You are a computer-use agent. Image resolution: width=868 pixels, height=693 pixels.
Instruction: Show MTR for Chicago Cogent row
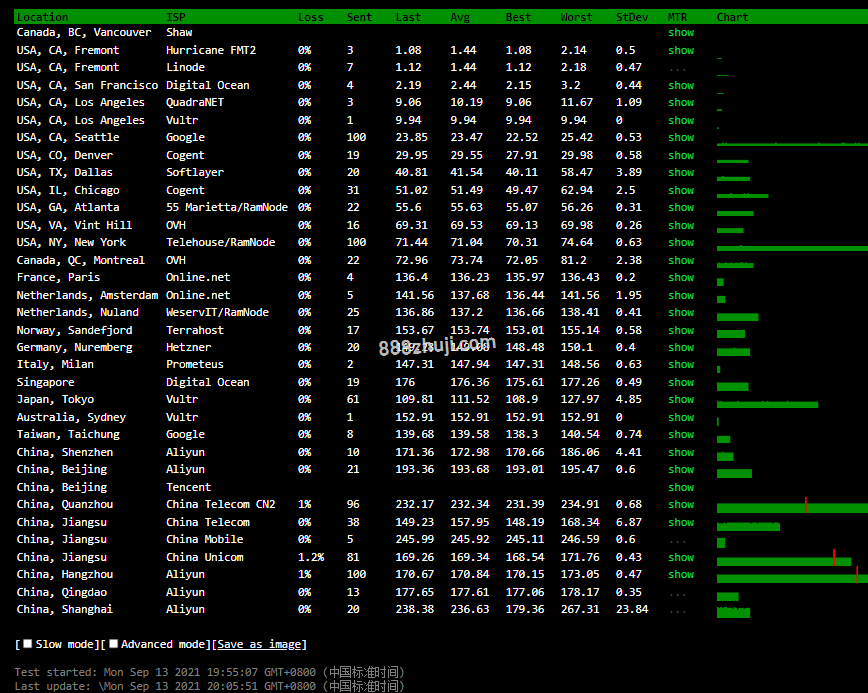tap(681, 190)
